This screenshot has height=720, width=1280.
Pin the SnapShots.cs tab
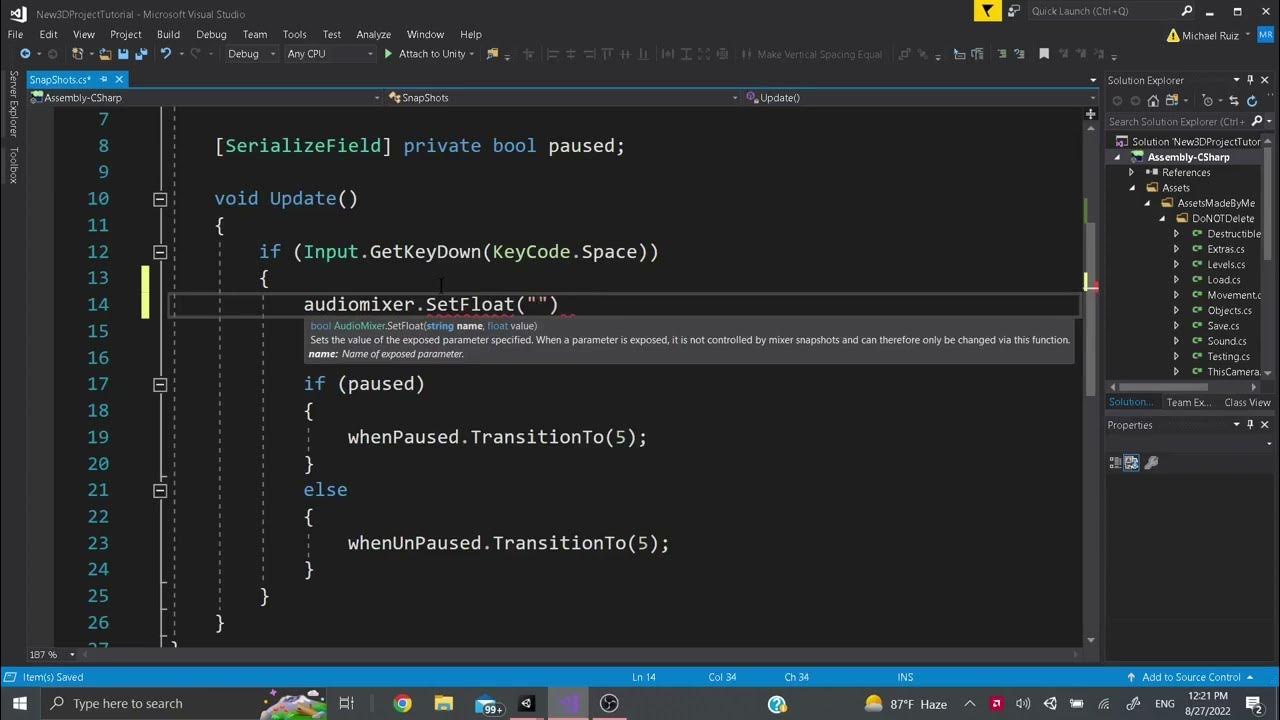tap(104, 80)
